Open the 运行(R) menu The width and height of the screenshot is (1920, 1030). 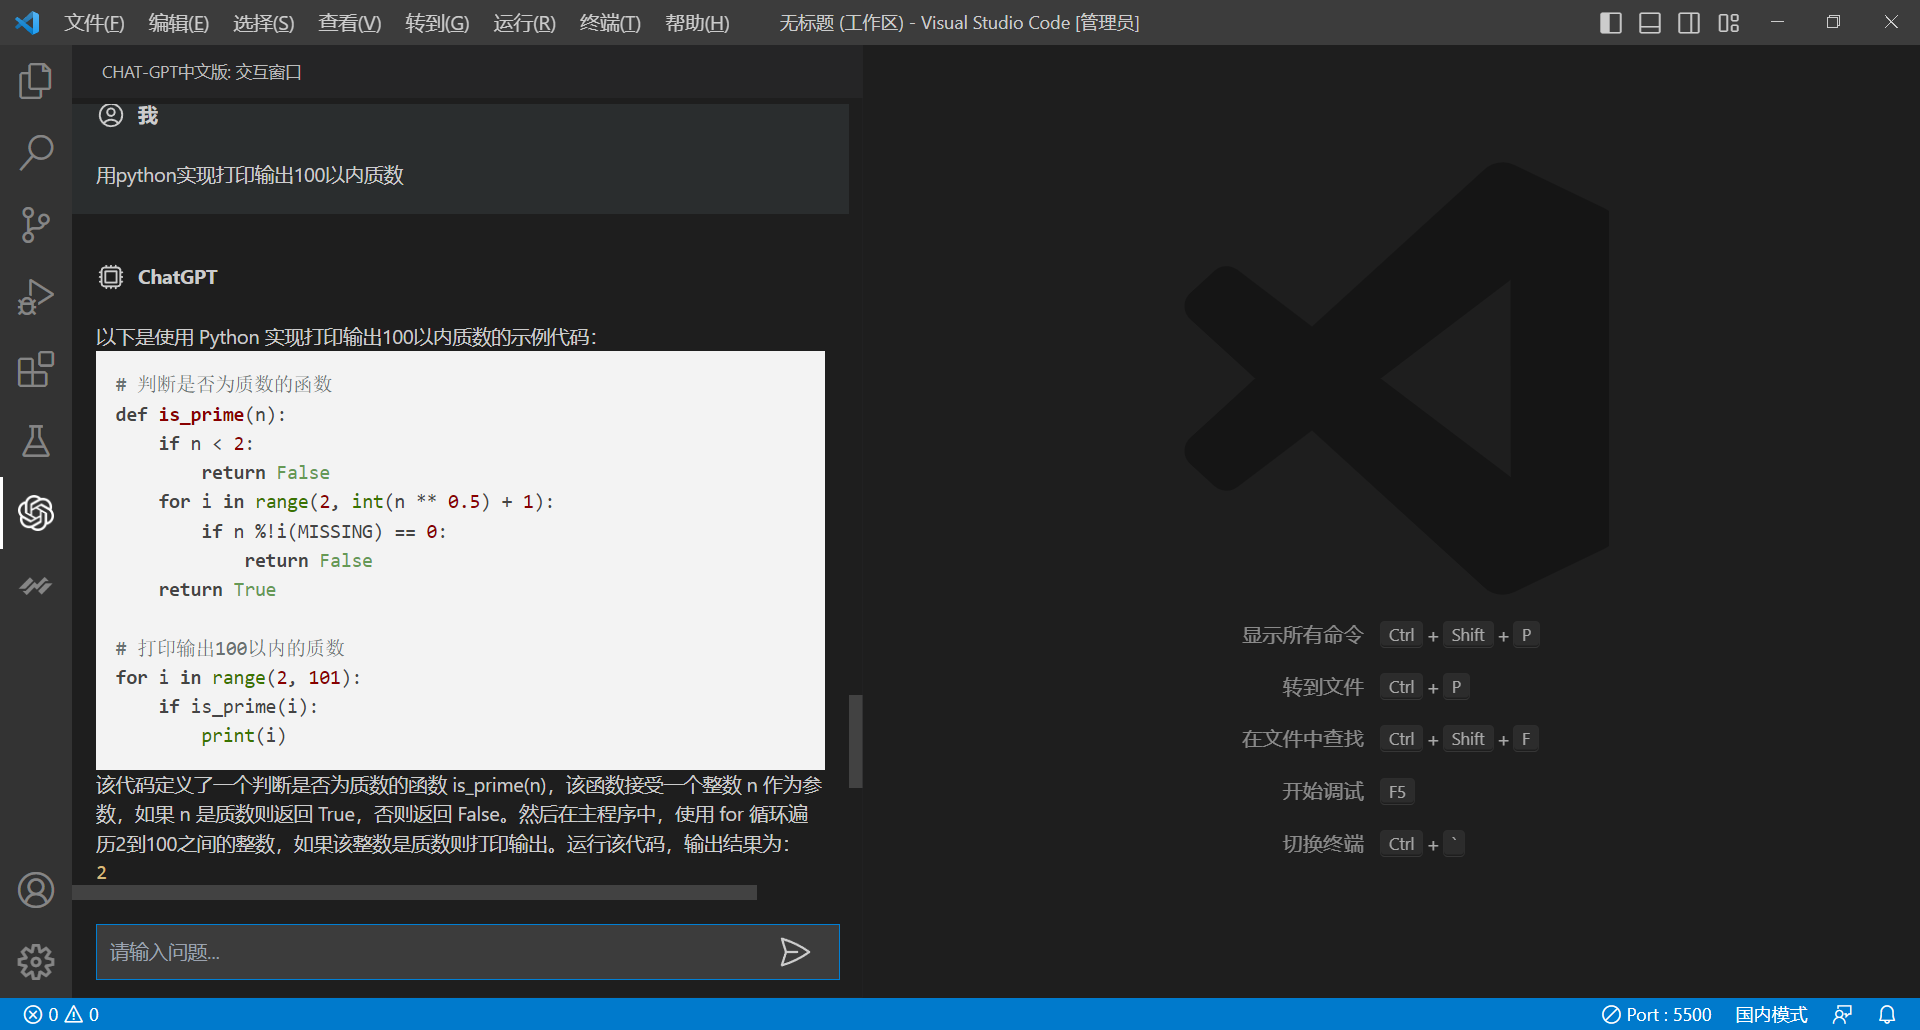coord(524,22)
